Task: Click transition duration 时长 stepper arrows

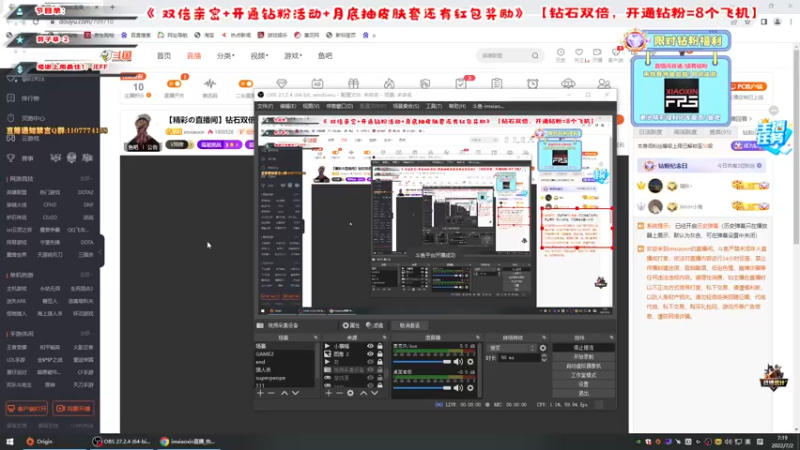Action: tap(544, 358)
